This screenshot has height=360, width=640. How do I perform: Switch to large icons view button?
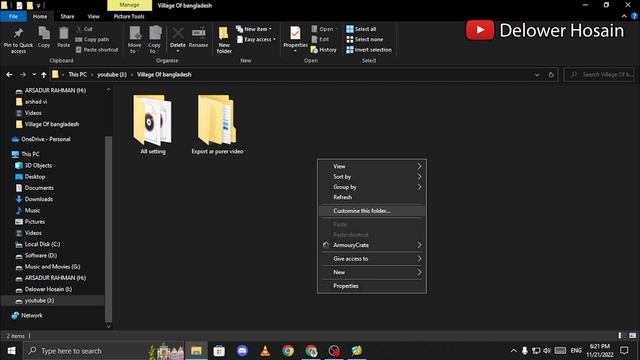(x=632, y=336)
